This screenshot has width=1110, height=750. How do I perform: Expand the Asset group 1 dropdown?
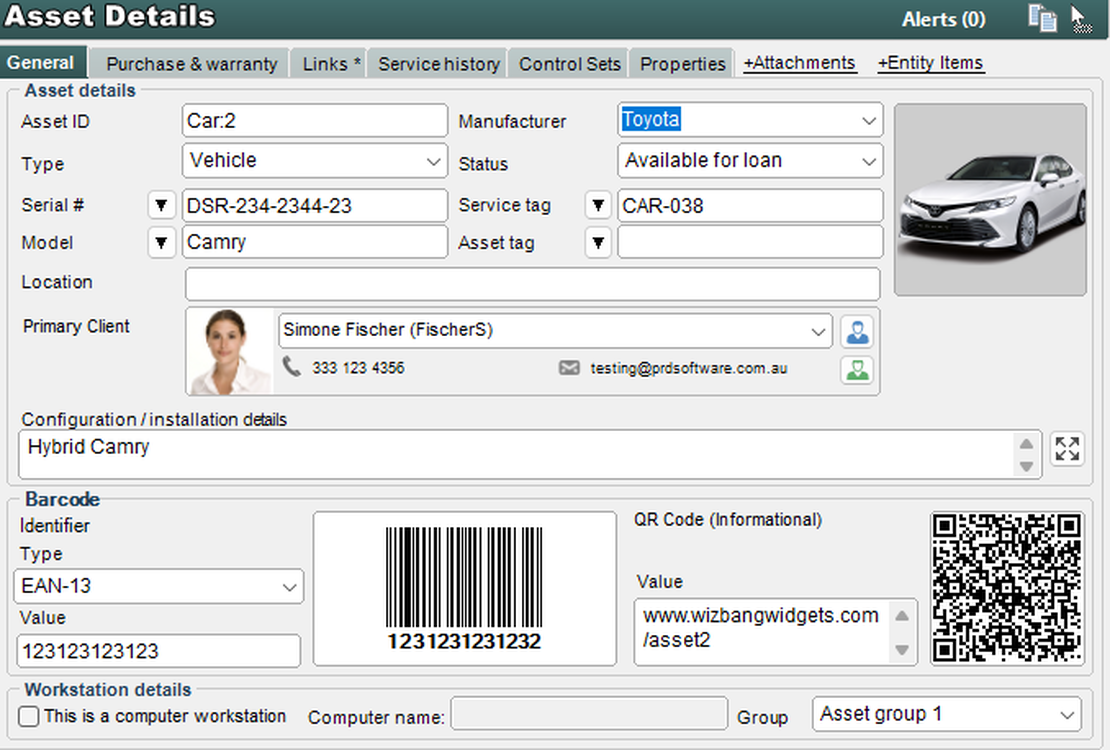[x=1064, y=715]
